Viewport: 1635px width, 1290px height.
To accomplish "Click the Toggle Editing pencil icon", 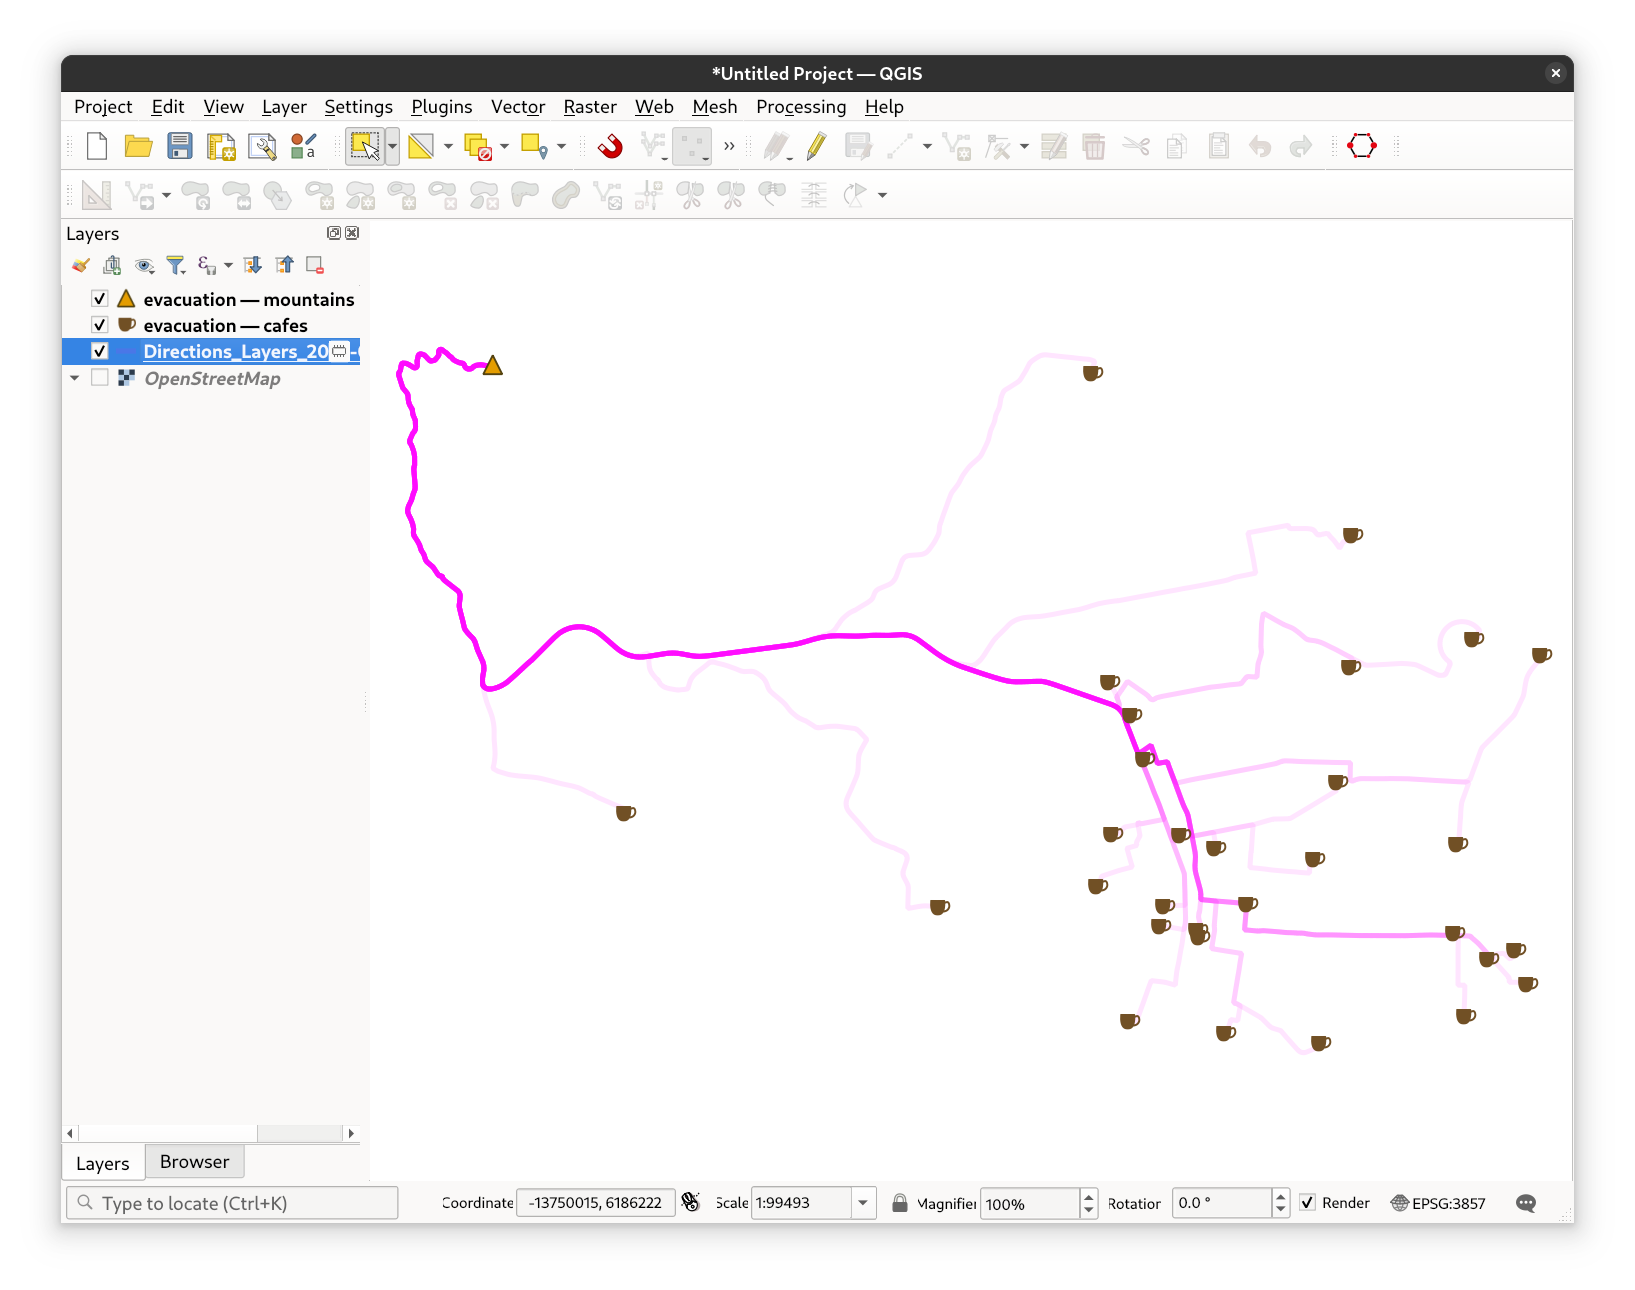I will 816,147.
